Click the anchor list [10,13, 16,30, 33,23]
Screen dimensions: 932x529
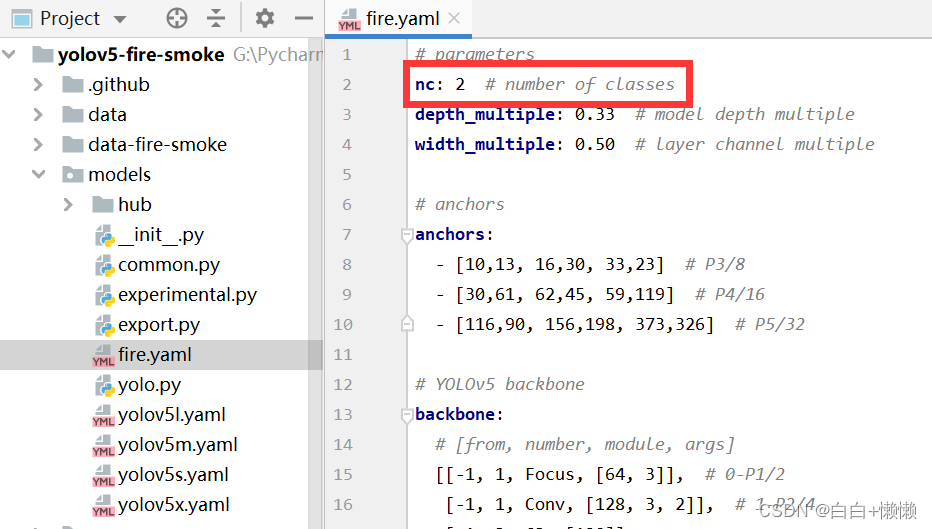coord(559,264)
